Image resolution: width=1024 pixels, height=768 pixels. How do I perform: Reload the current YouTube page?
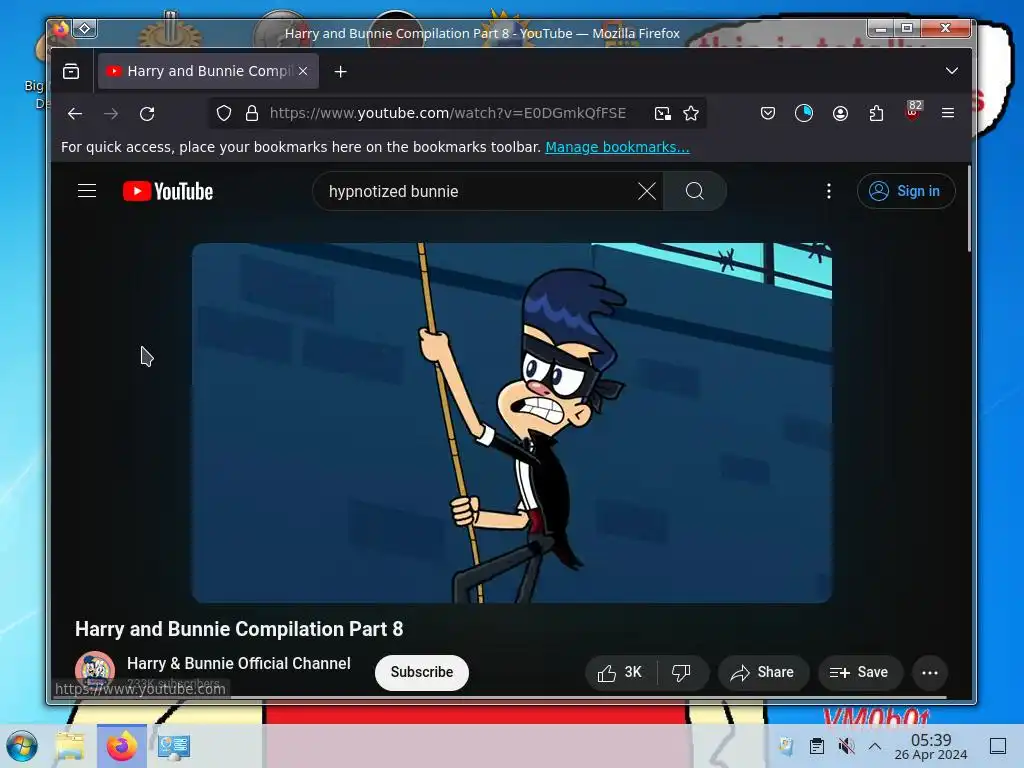(148, 114)
